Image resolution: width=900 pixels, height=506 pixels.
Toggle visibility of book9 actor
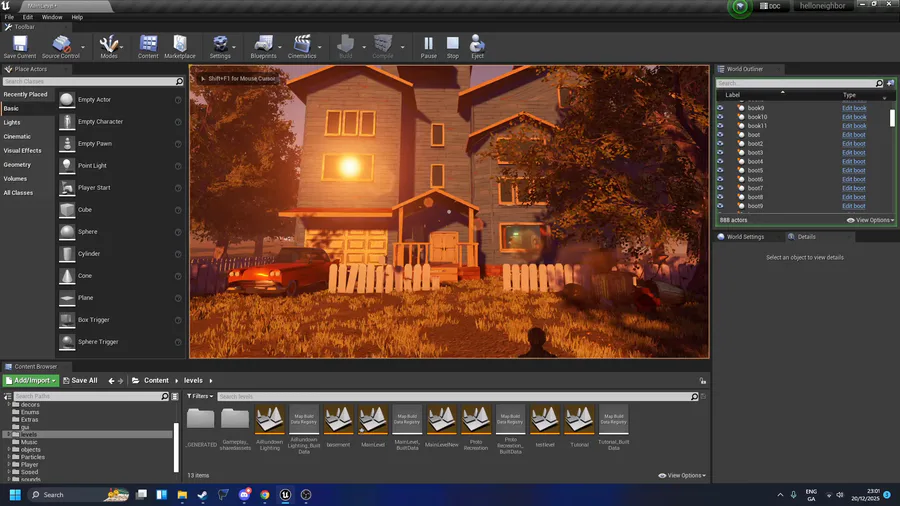click(x=720, y=108)
